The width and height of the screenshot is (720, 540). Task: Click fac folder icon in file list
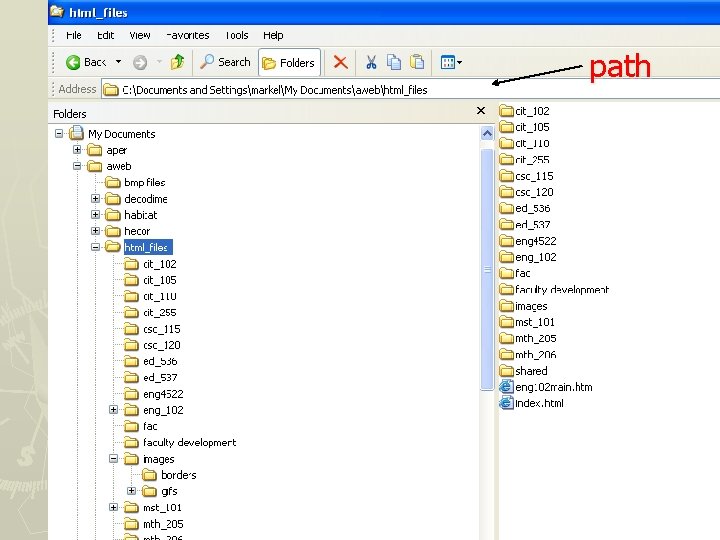506,273
